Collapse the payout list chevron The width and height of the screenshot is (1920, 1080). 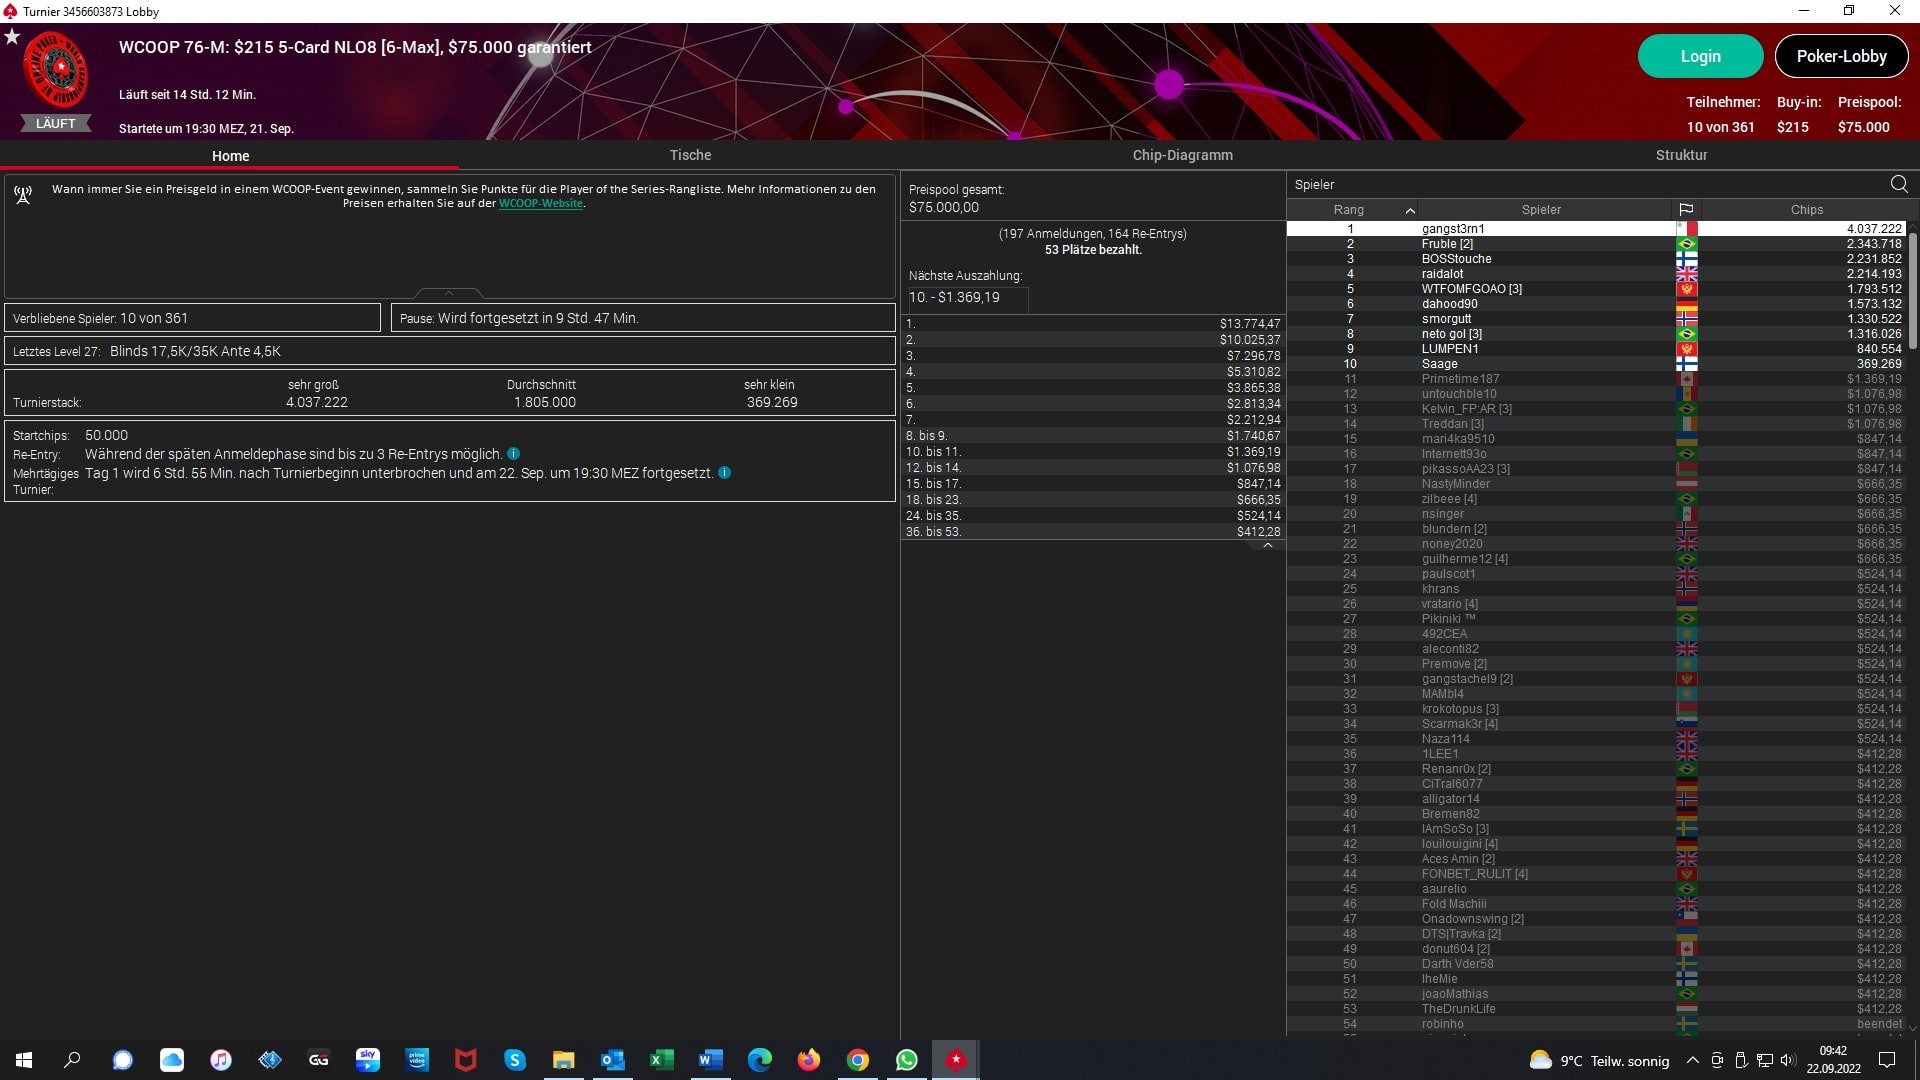1267,546
